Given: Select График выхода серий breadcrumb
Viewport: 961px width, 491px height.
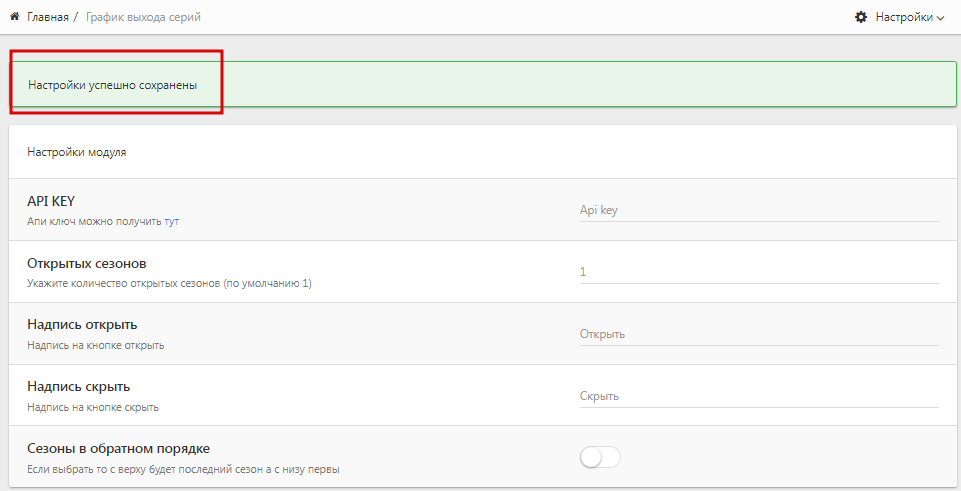Looking at the screenshot, I should 143,17.
